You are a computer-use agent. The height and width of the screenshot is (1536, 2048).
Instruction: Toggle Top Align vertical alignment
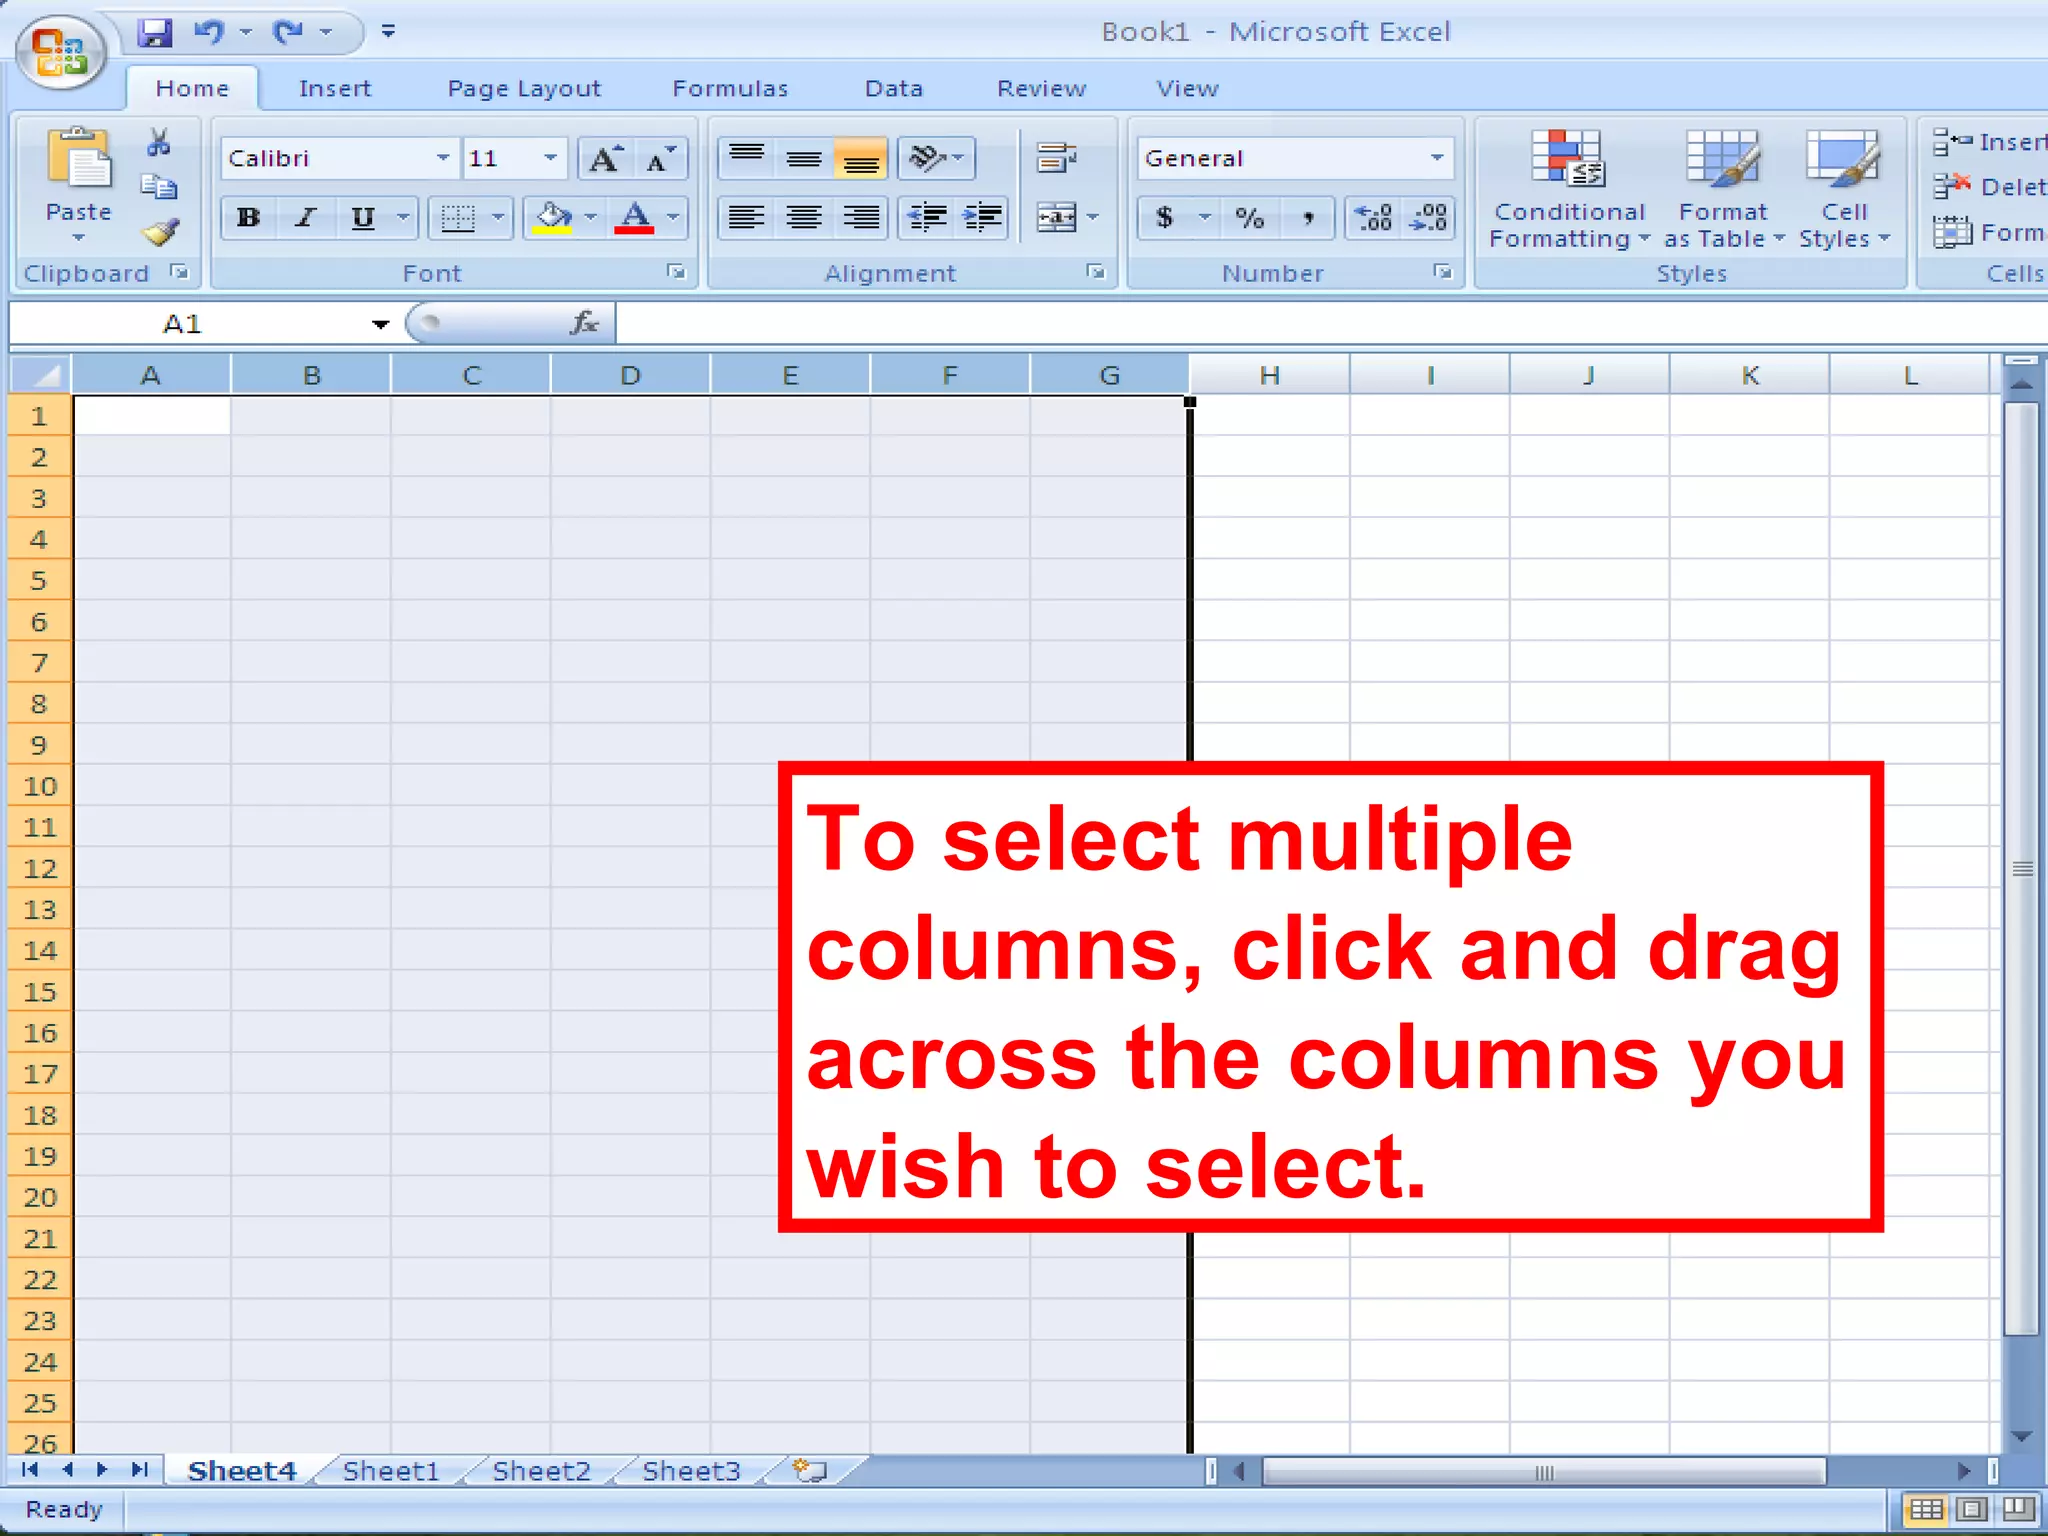point(746,158)
